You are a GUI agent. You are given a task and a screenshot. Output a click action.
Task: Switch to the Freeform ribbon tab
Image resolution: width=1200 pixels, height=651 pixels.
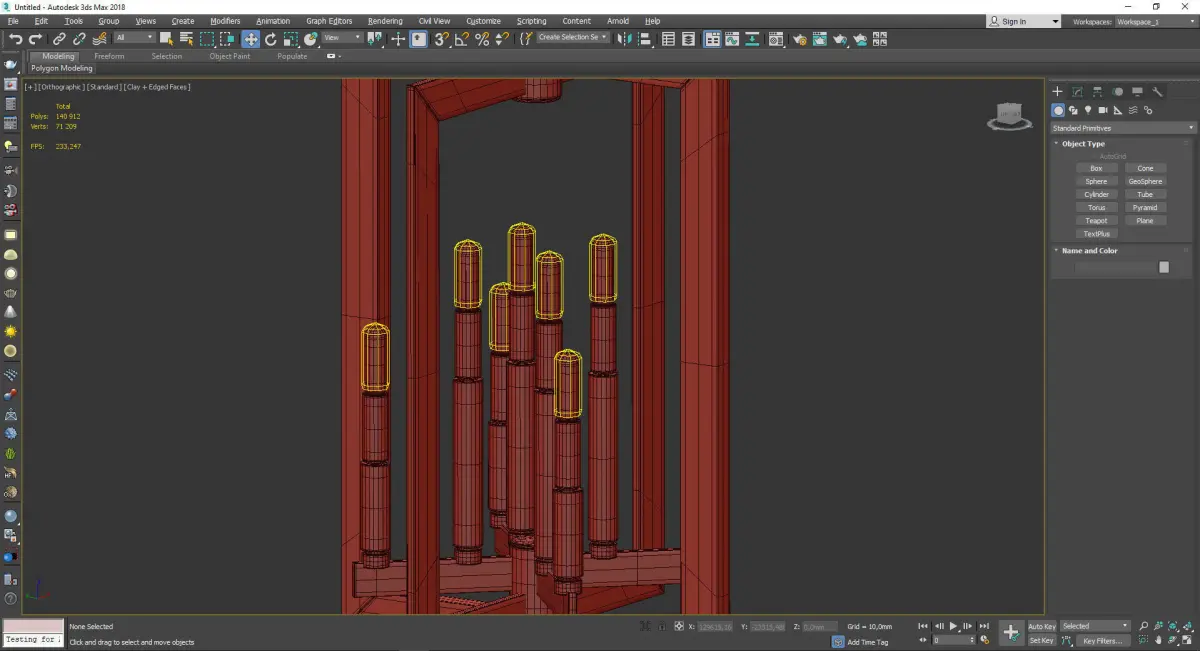pyautogui.click(x=109, y=56)
